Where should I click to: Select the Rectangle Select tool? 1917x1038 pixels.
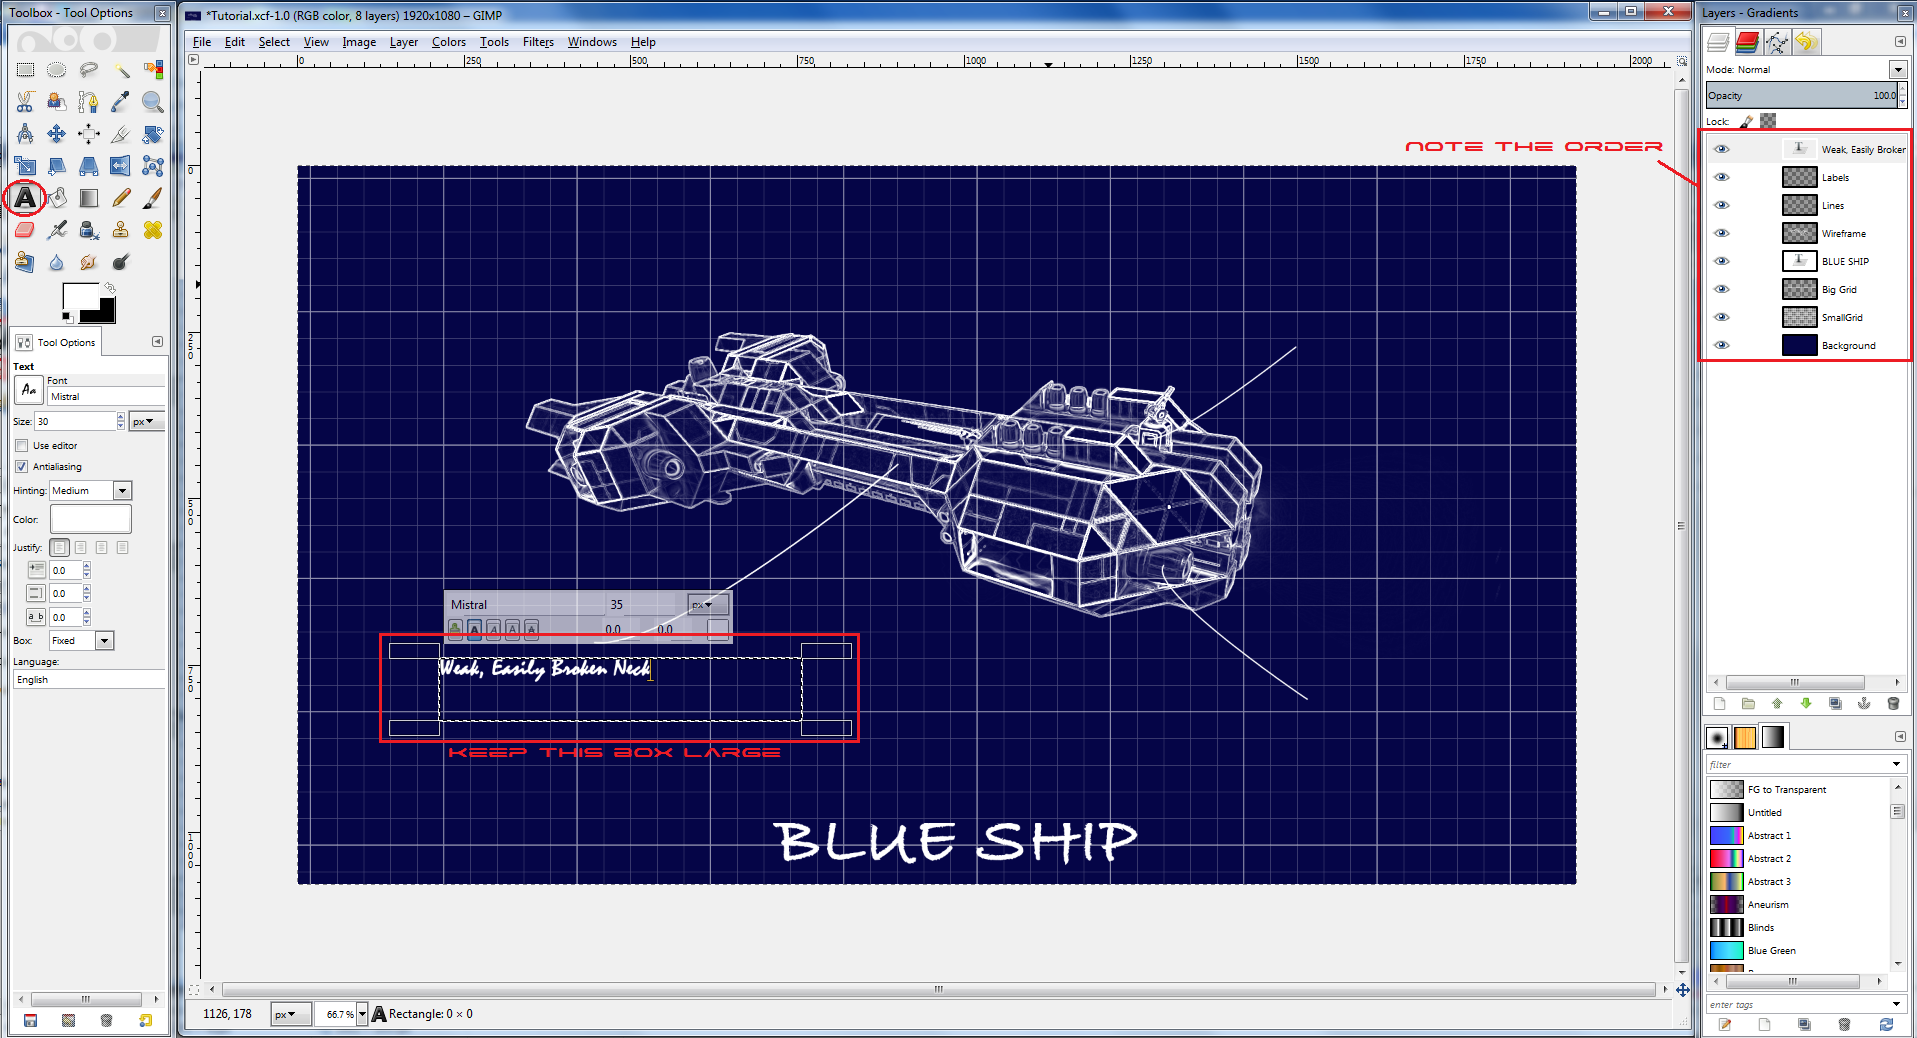(25, 70)
